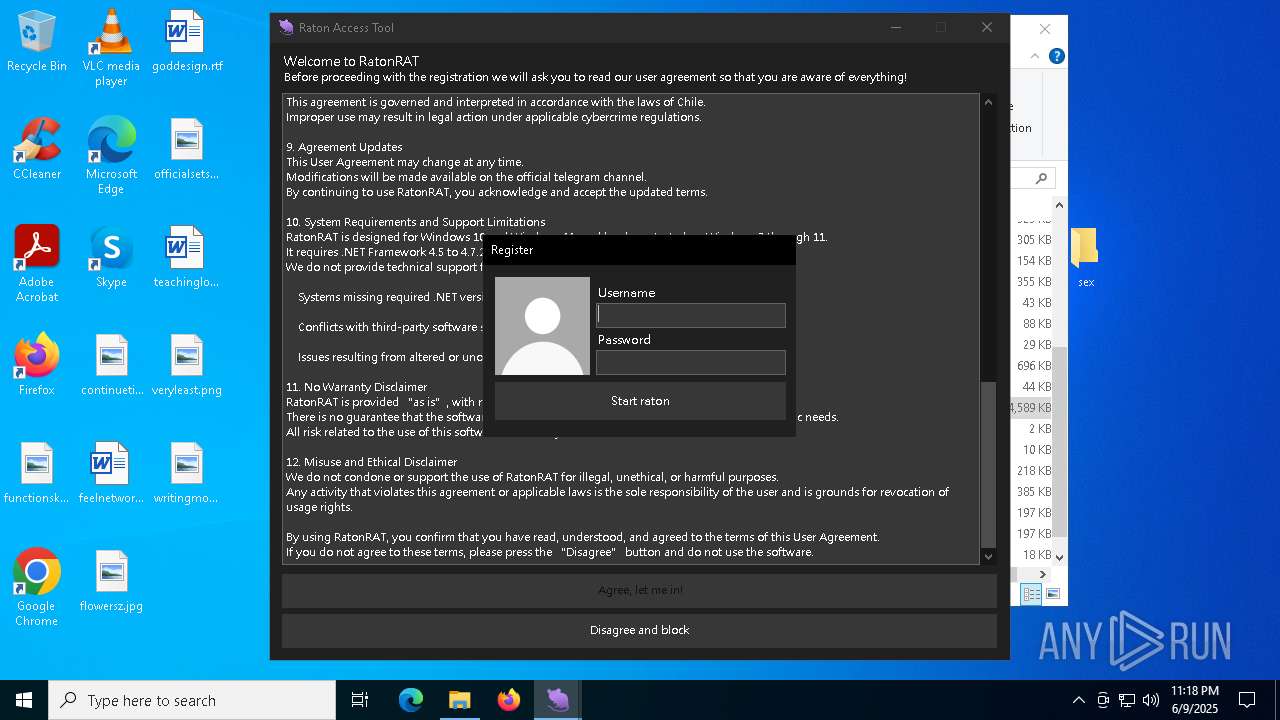Launch Skype from desktop icon
Image resolution: width=1280 pixels, height=720 pixels.
[111, 257]
